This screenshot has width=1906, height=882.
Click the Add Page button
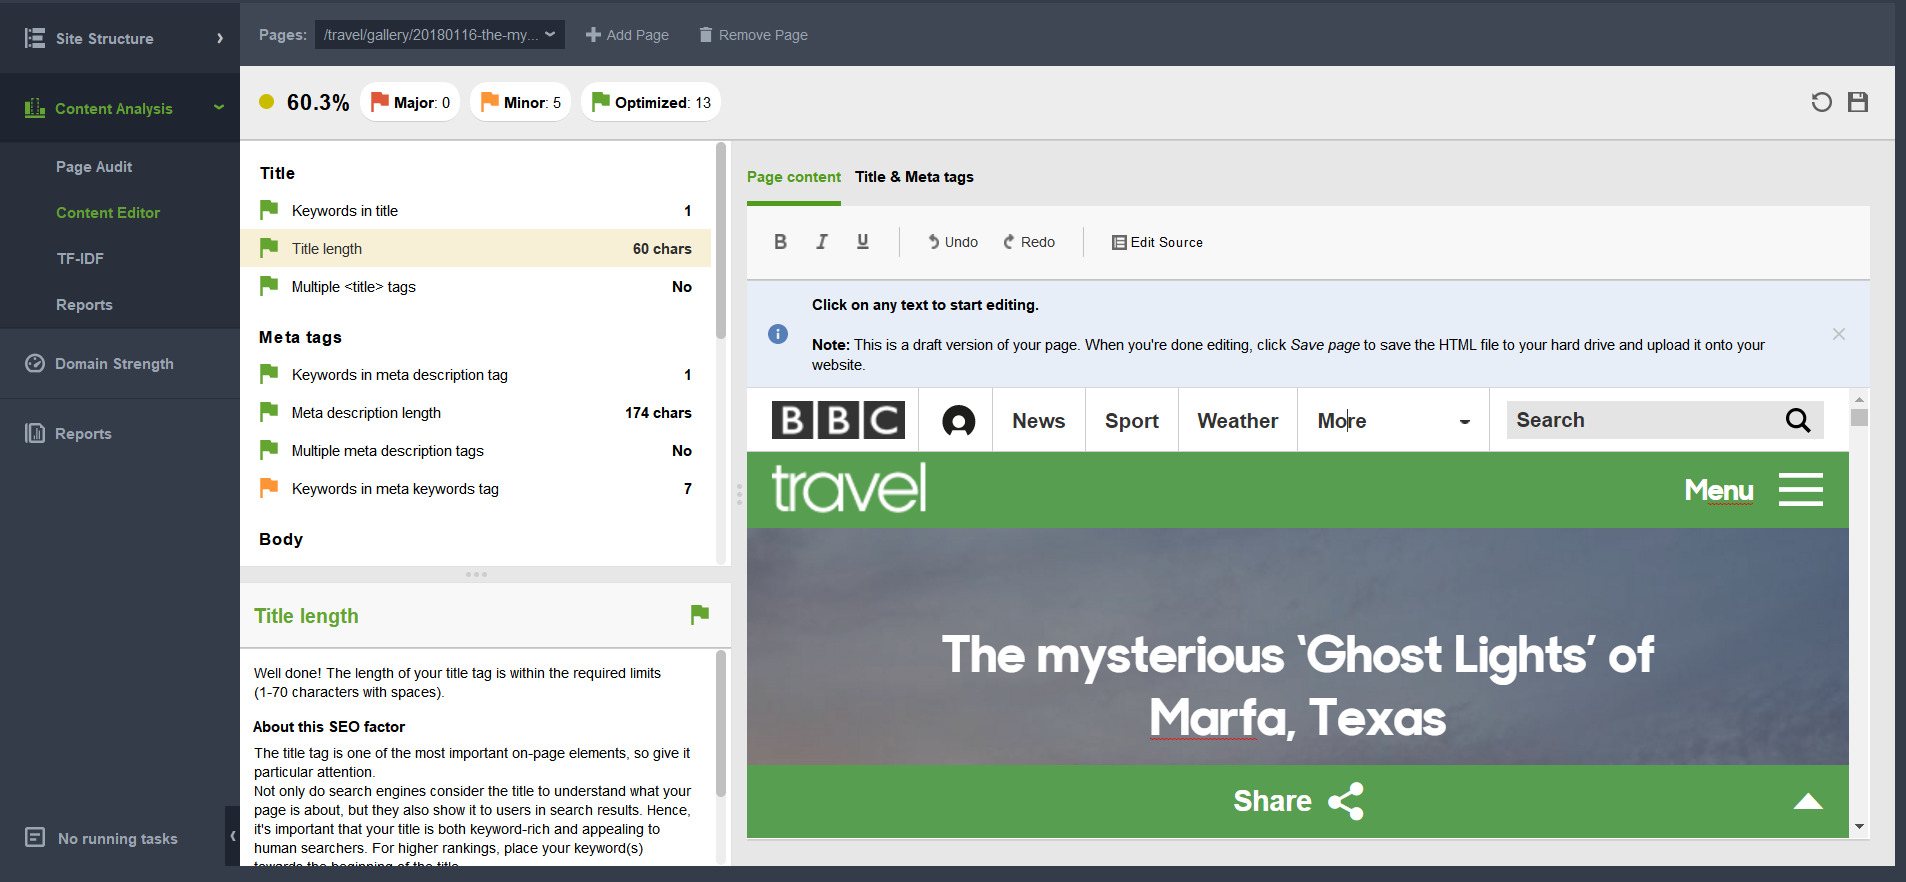[627, 35]
